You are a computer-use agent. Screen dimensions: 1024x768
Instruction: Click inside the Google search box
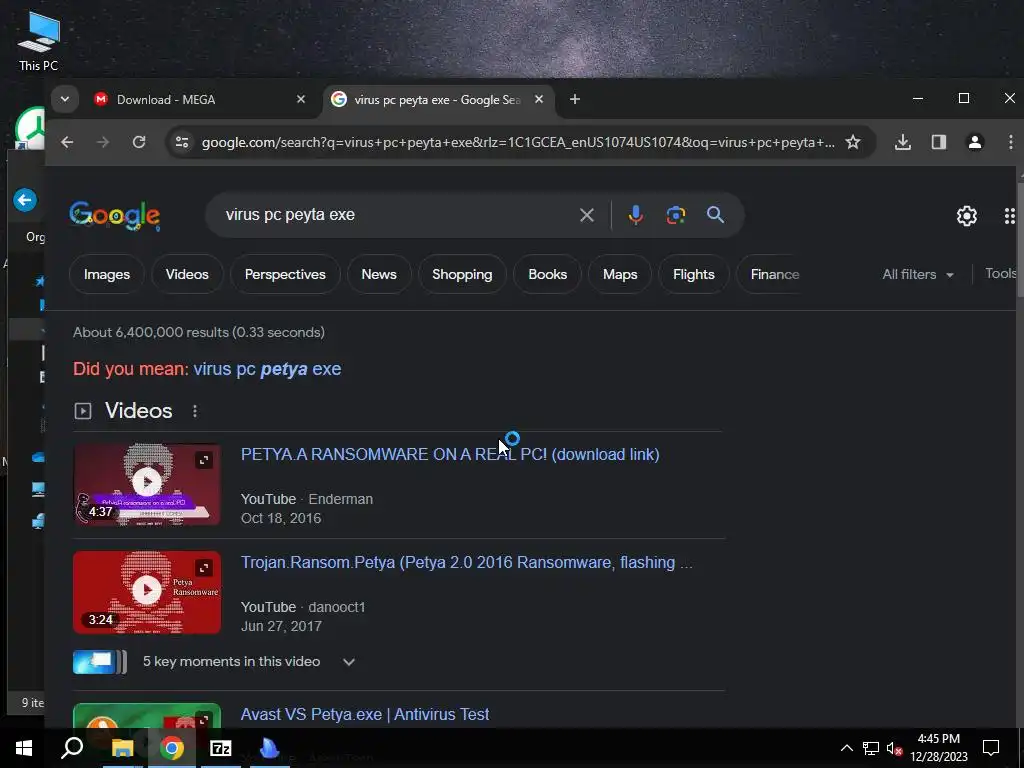coord(392,215)
